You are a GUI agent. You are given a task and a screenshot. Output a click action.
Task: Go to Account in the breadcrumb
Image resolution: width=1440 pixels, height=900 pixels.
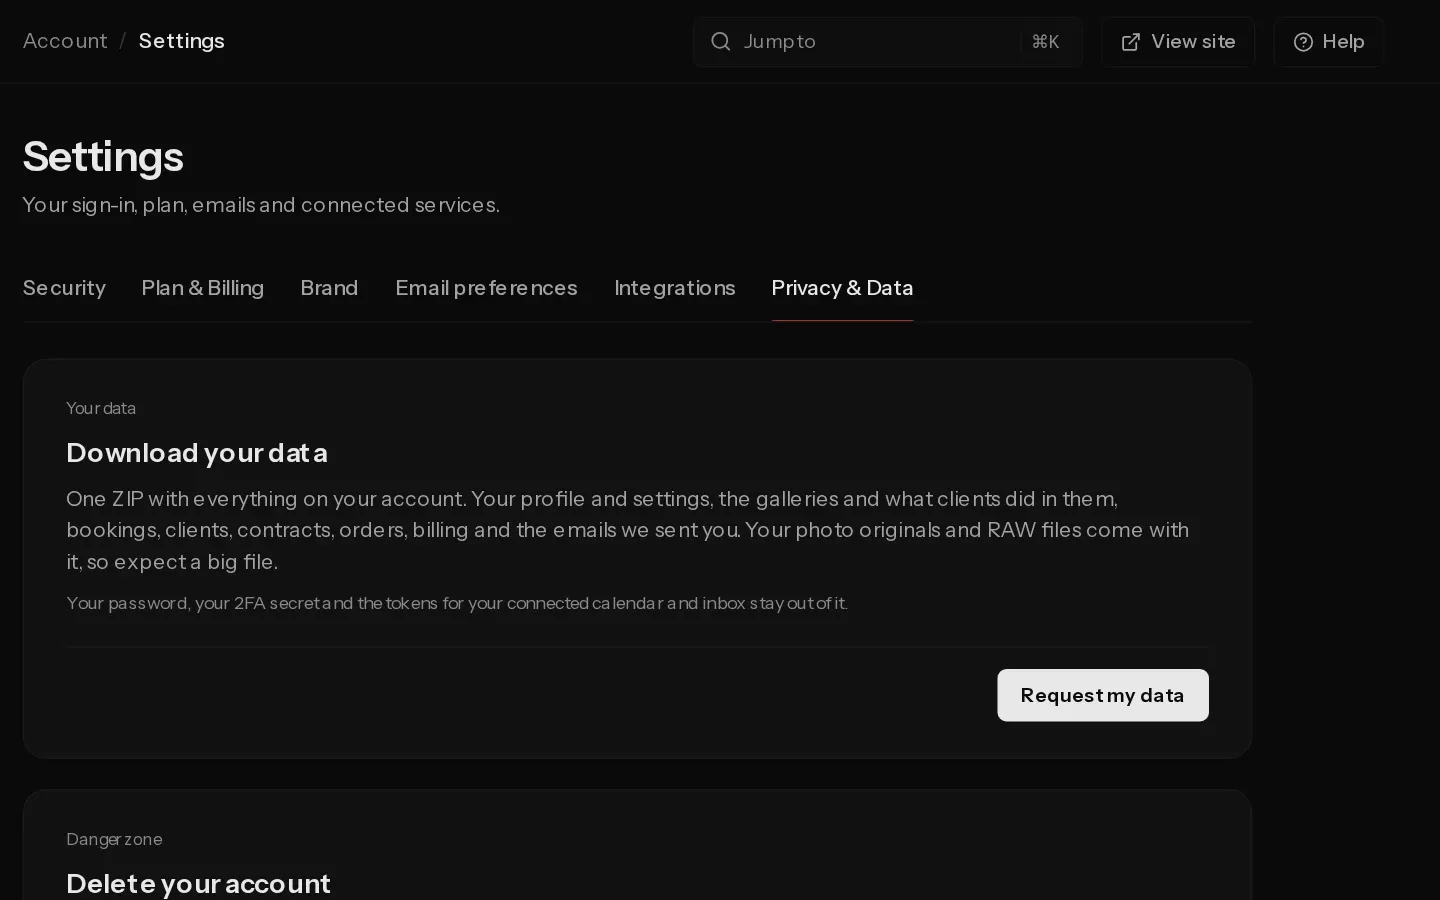pos(65,41)
